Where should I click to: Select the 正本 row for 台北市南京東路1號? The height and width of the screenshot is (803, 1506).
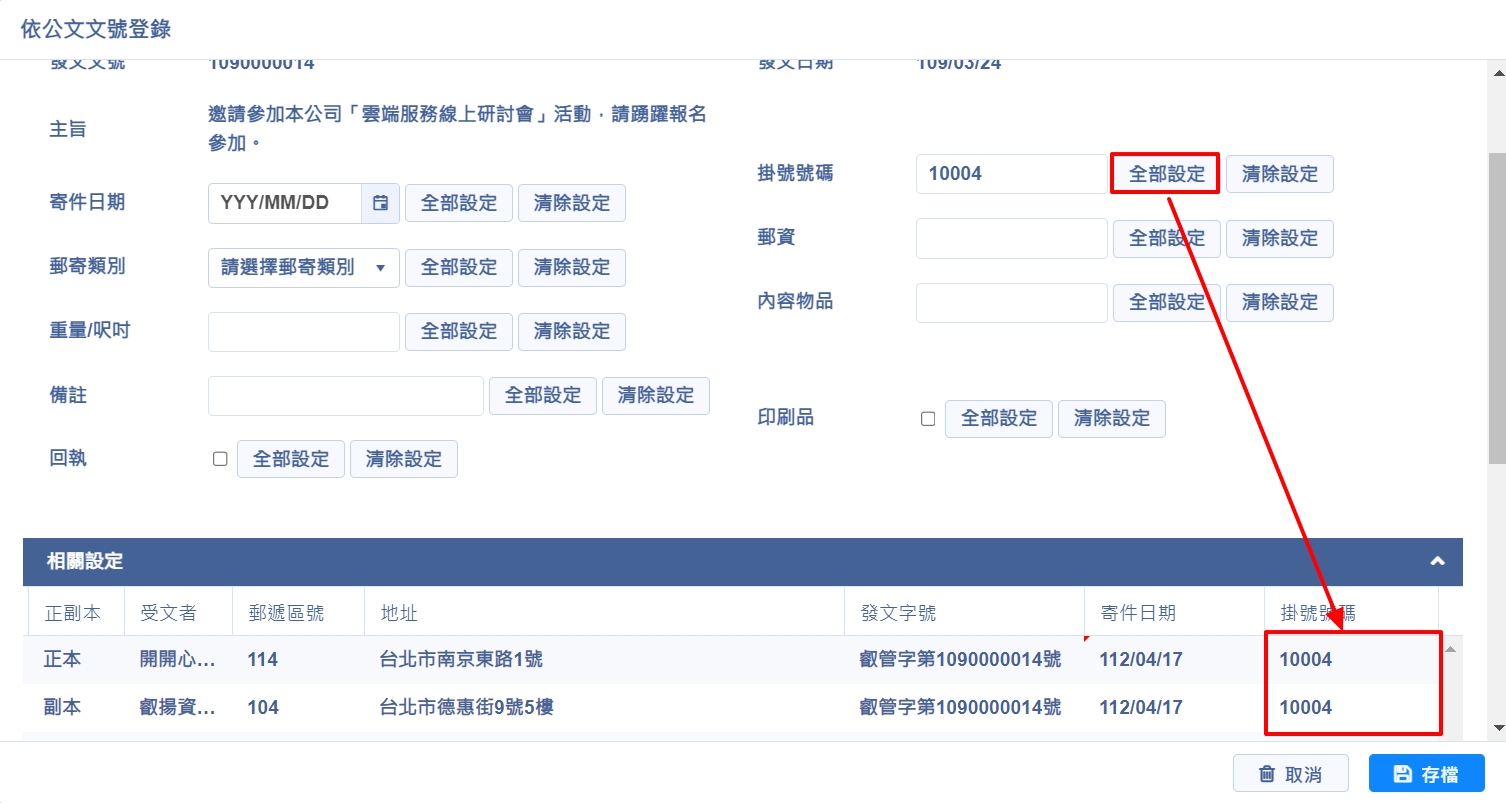(461, 660)
